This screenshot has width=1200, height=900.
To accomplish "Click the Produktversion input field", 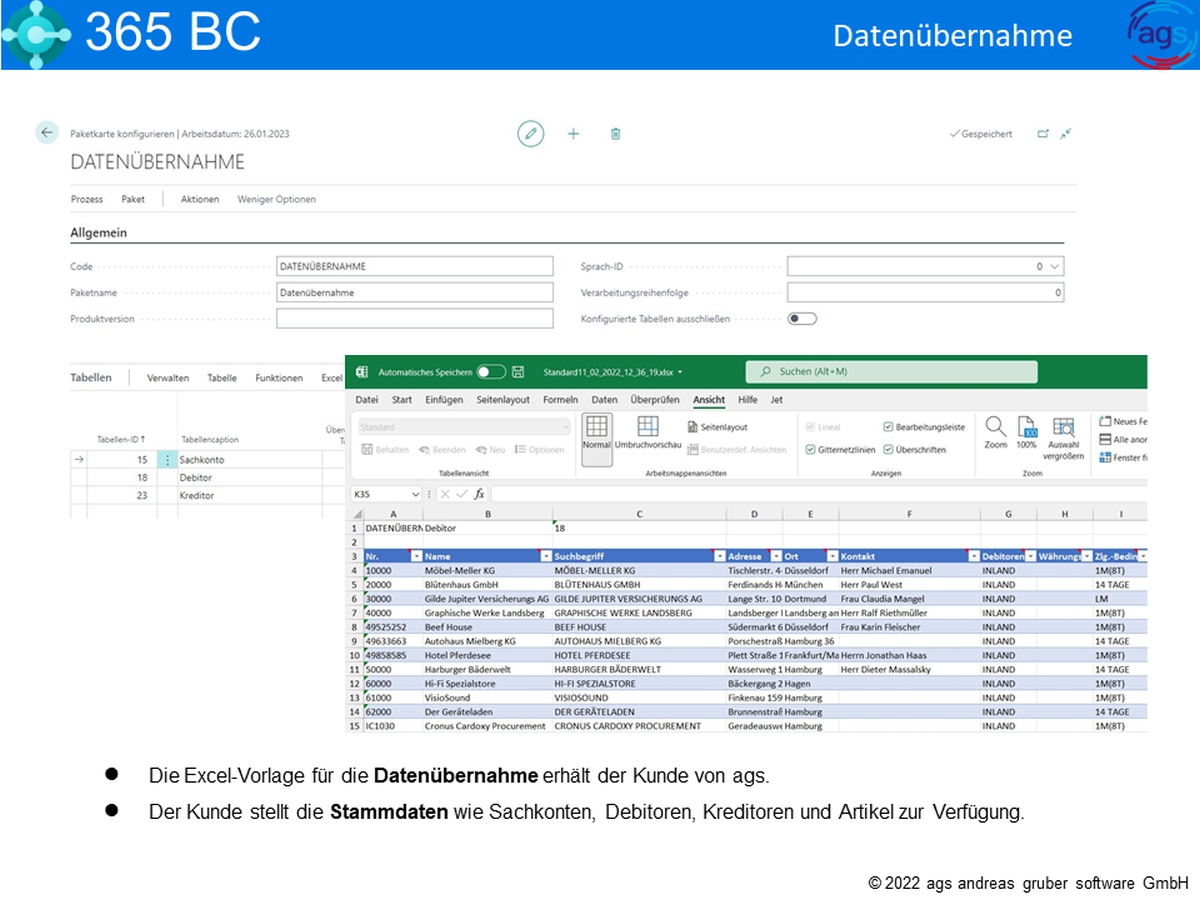I will [414, 319].
